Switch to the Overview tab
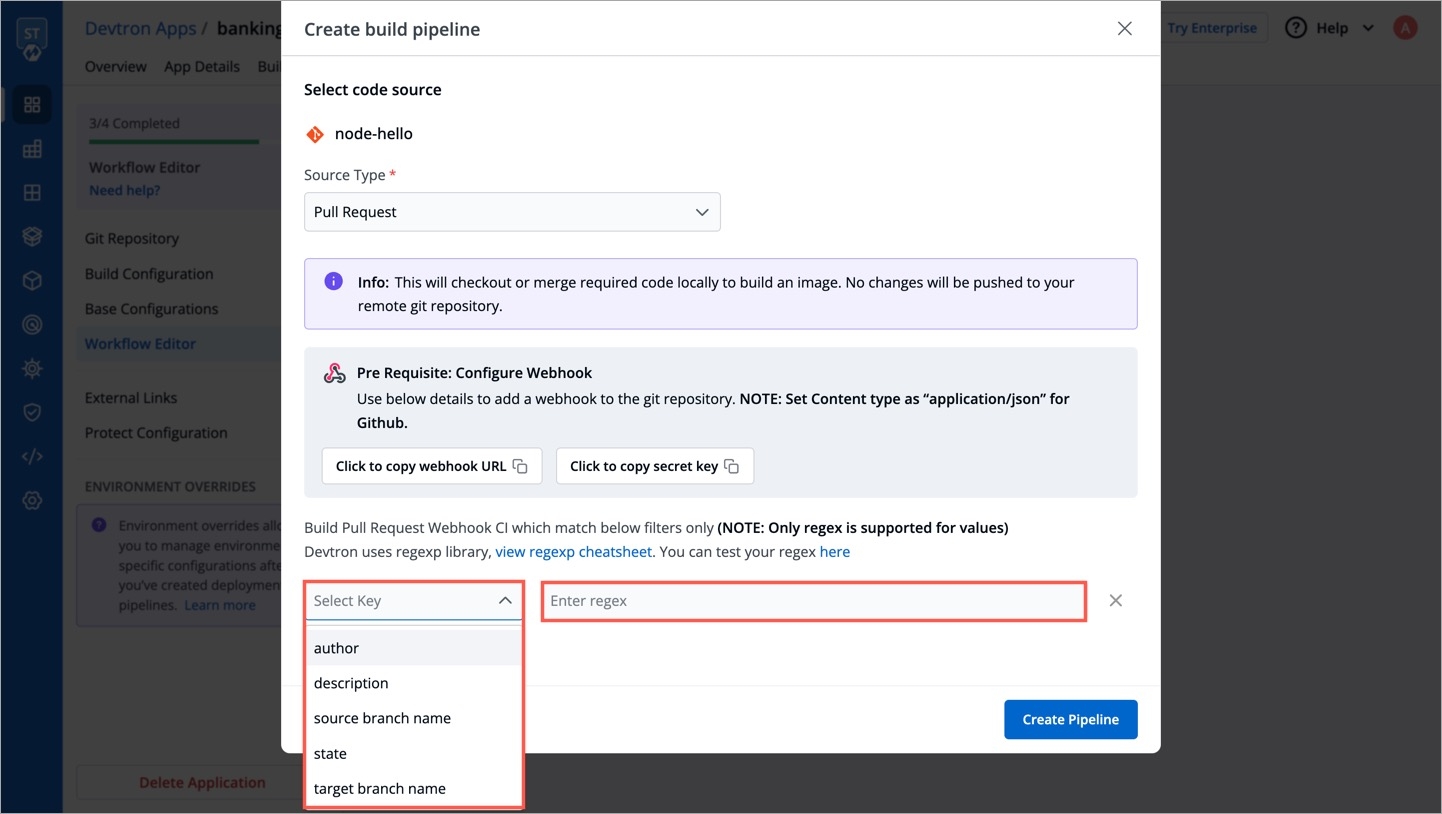 (x=116, y=67)
